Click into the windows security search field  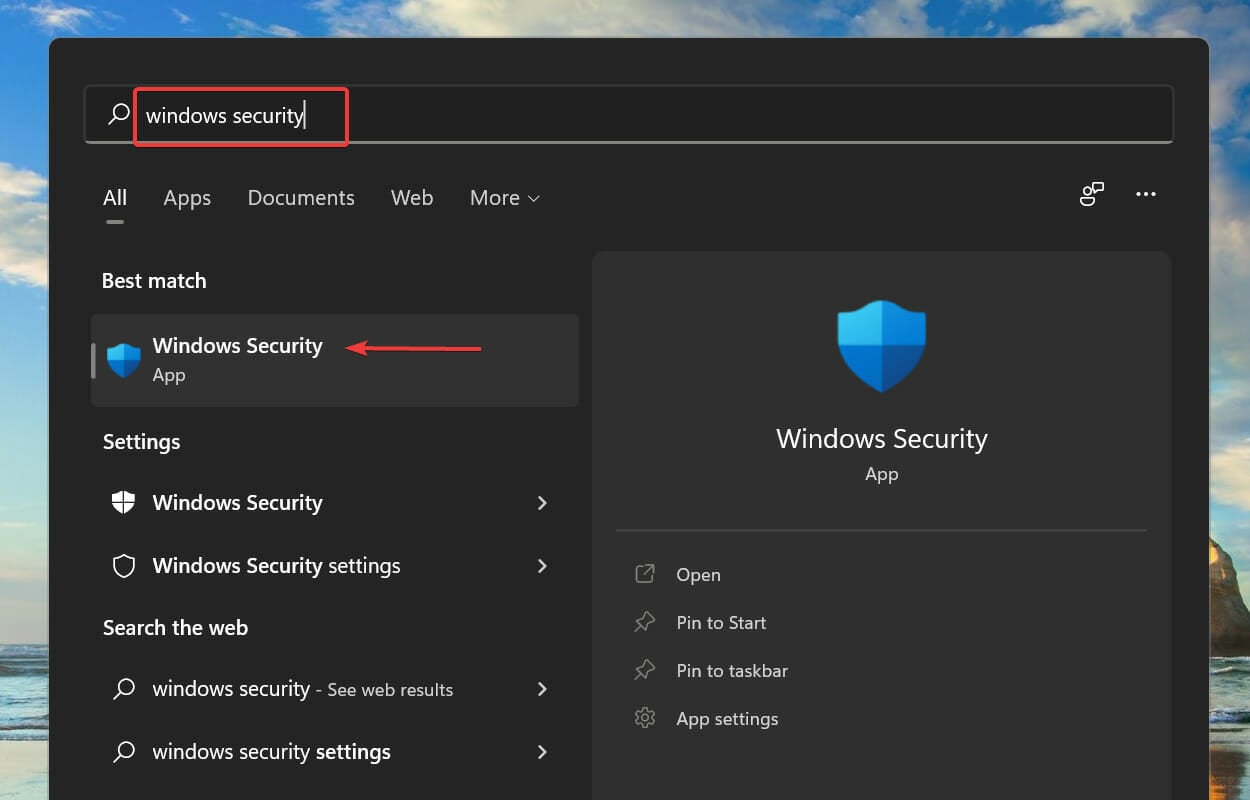pos(629,114)
